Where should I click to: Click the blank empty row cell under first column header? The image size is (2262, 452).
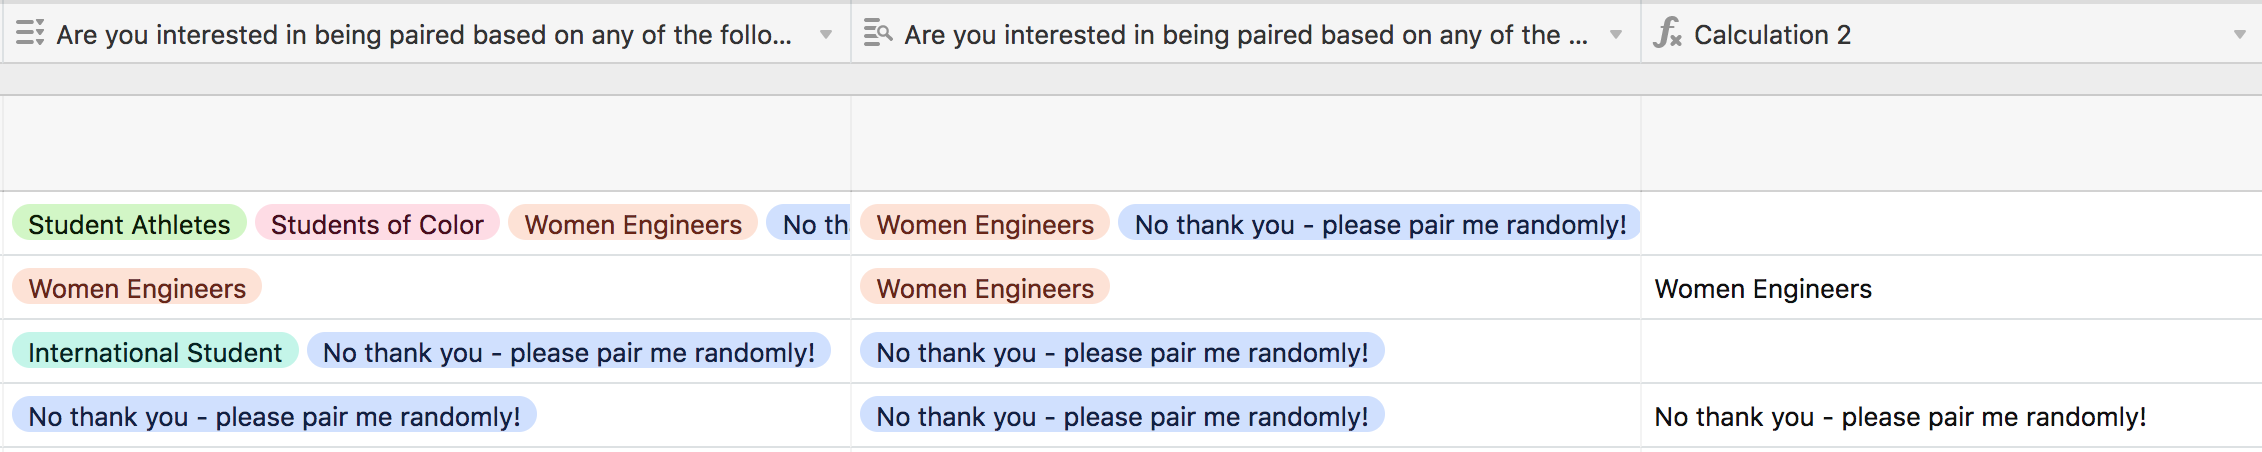[x=426, y=143]
